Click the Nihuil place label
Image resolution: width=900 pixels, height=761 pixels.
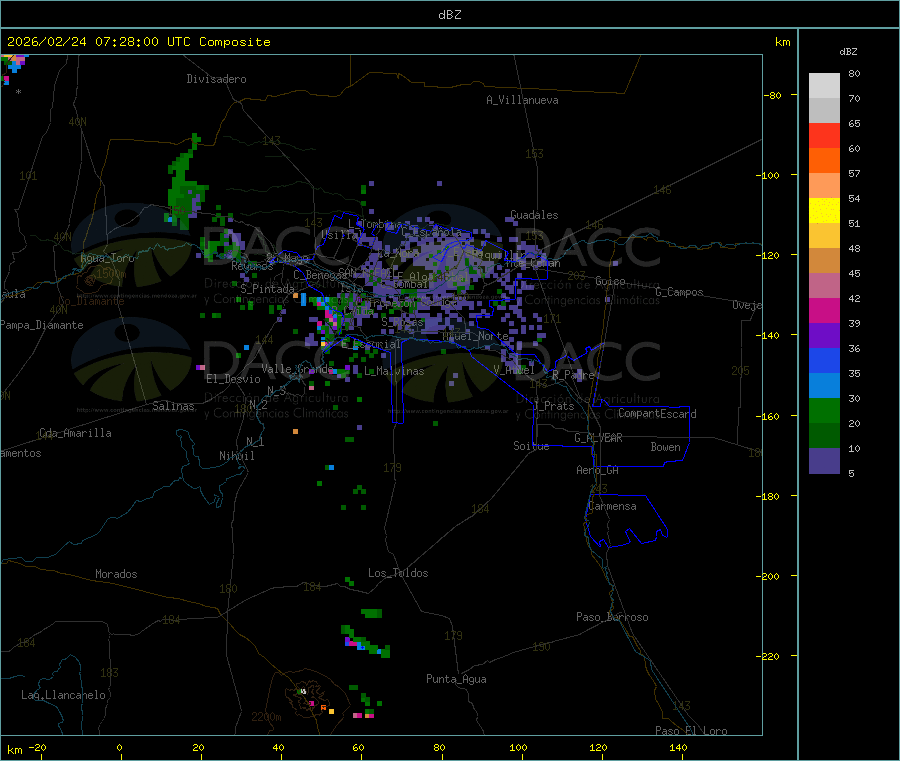click(x=236, y=456)
